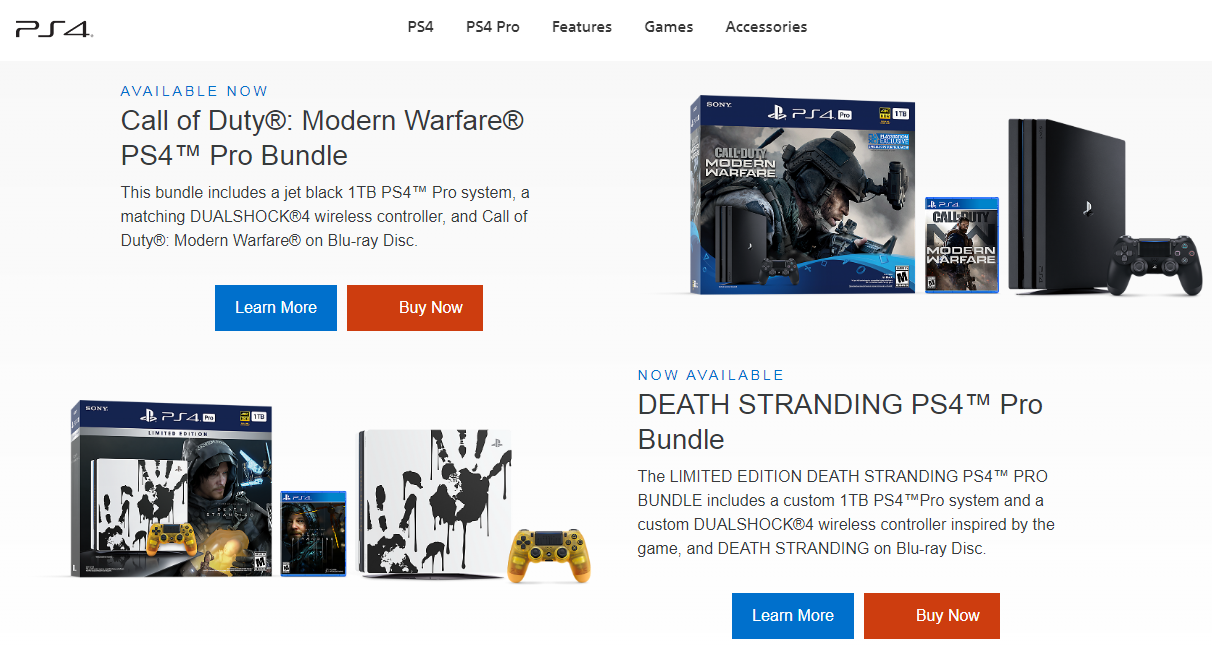Viewport: 1212px width, 645px height.
Task: Click the jet black PS4 Pro console image
Action: coord(1066,206)
